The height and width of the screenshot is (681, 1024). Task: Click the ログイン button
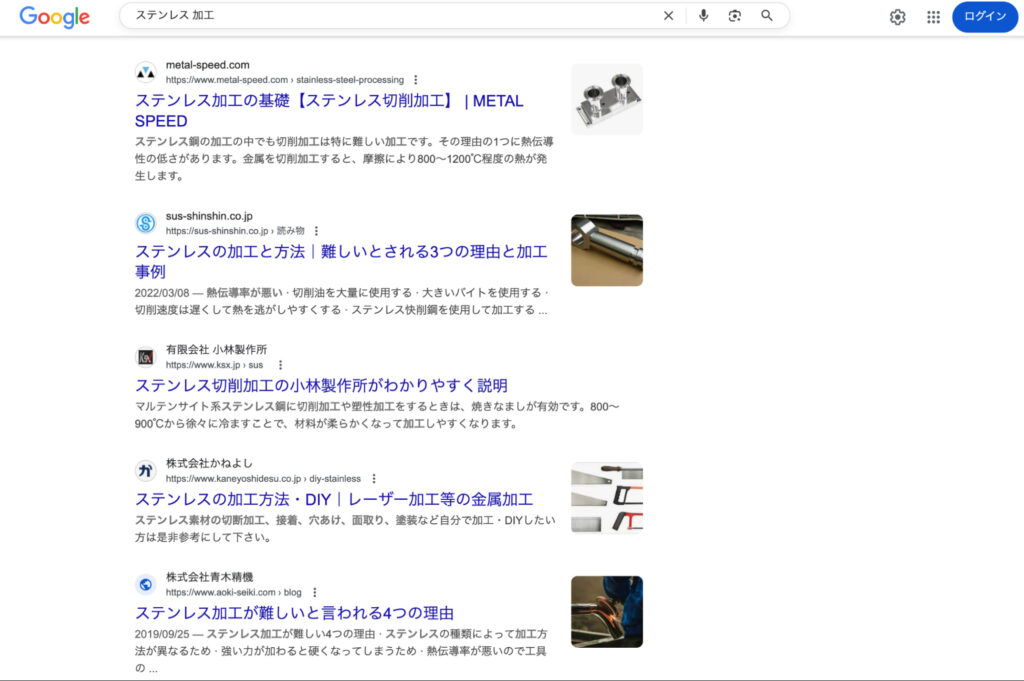pos(985,16)
